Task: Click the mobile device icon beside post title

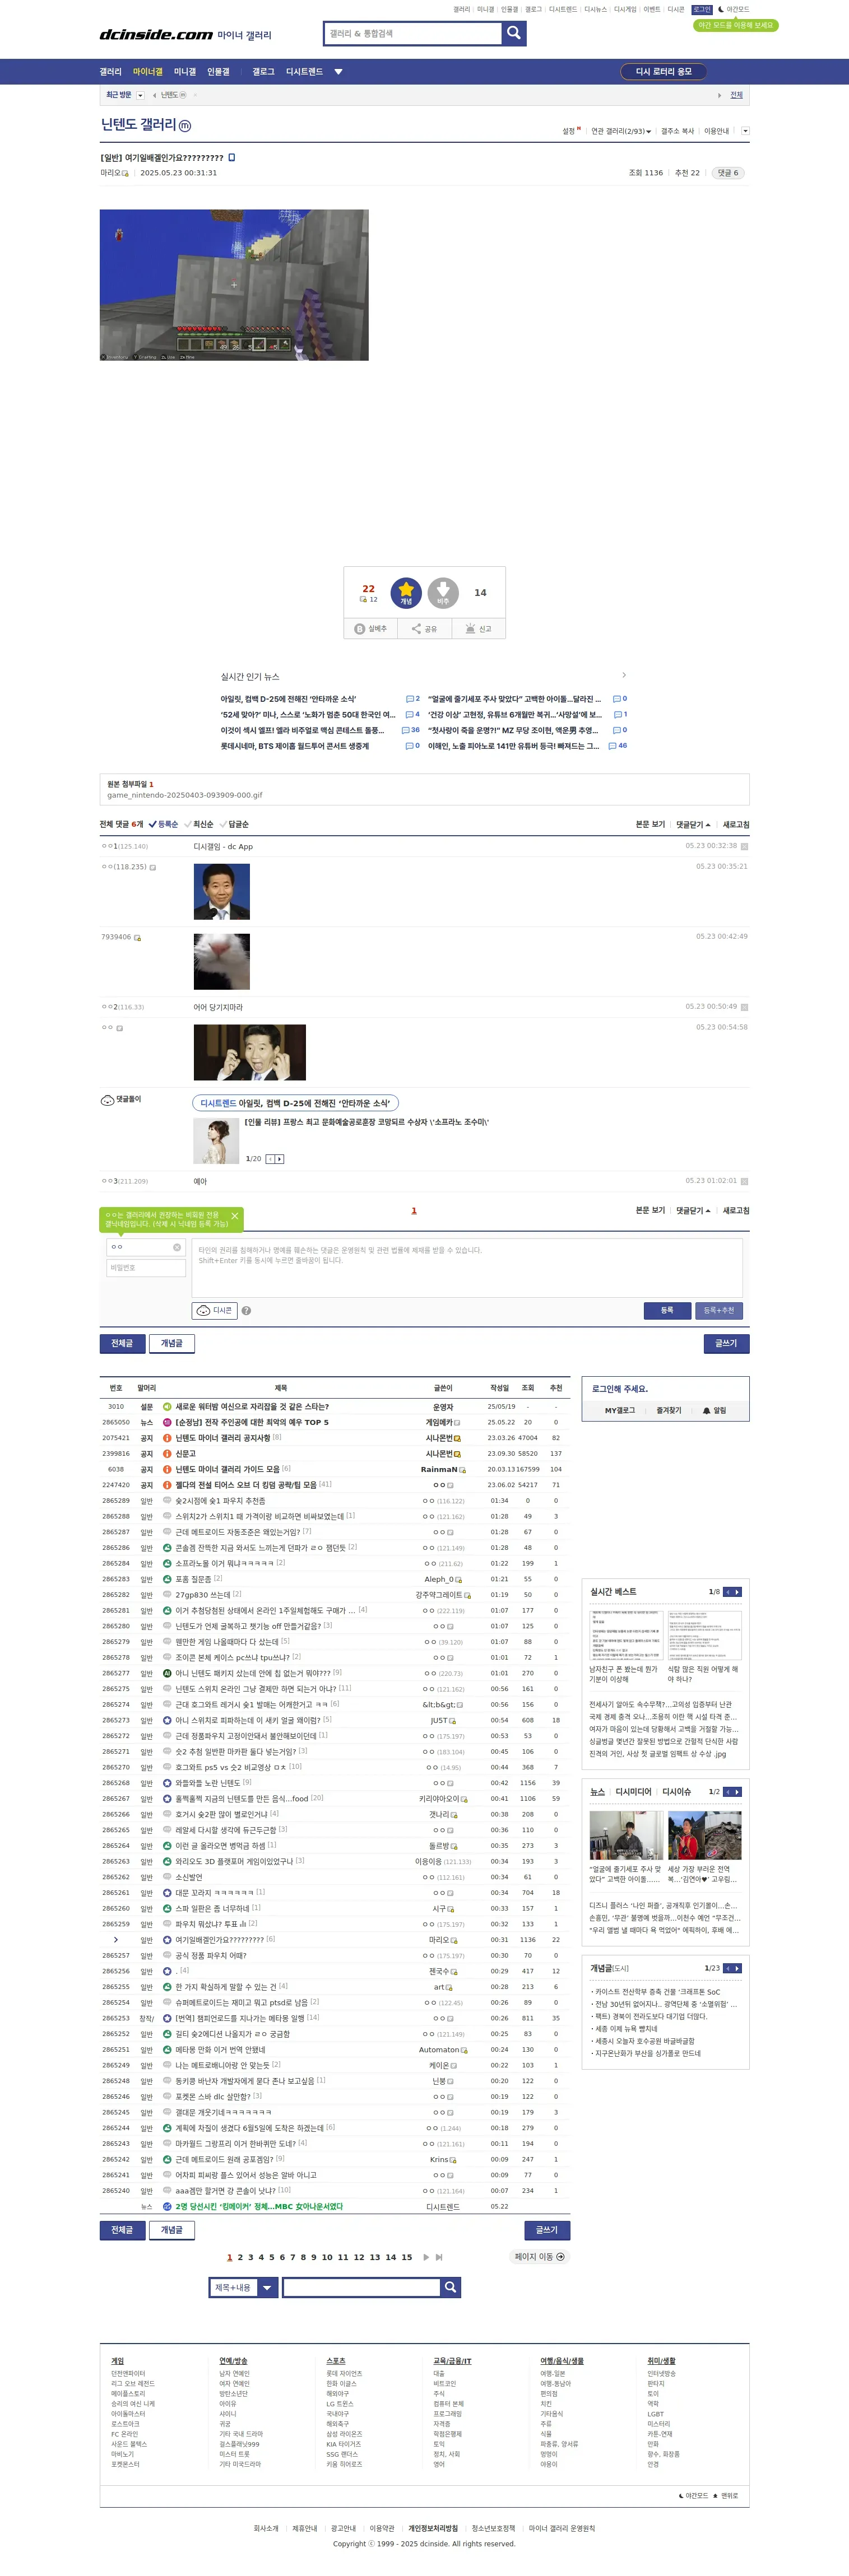Action: (x=232, y=157)
